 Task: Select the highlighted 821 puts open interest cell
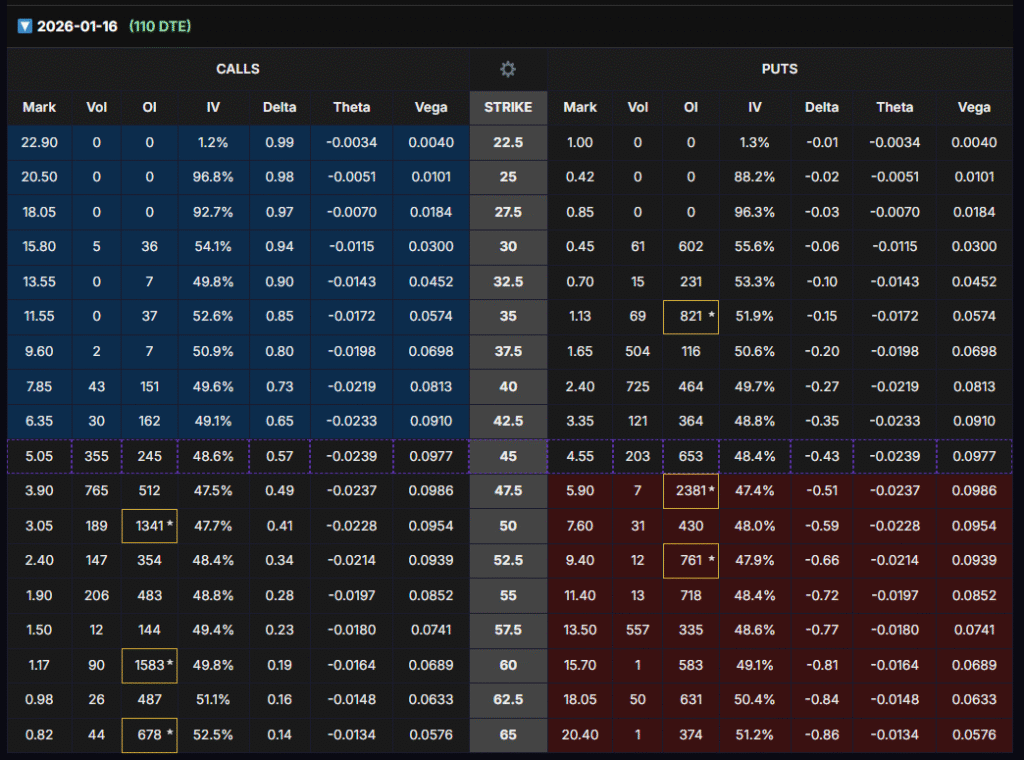coord(690,317)
